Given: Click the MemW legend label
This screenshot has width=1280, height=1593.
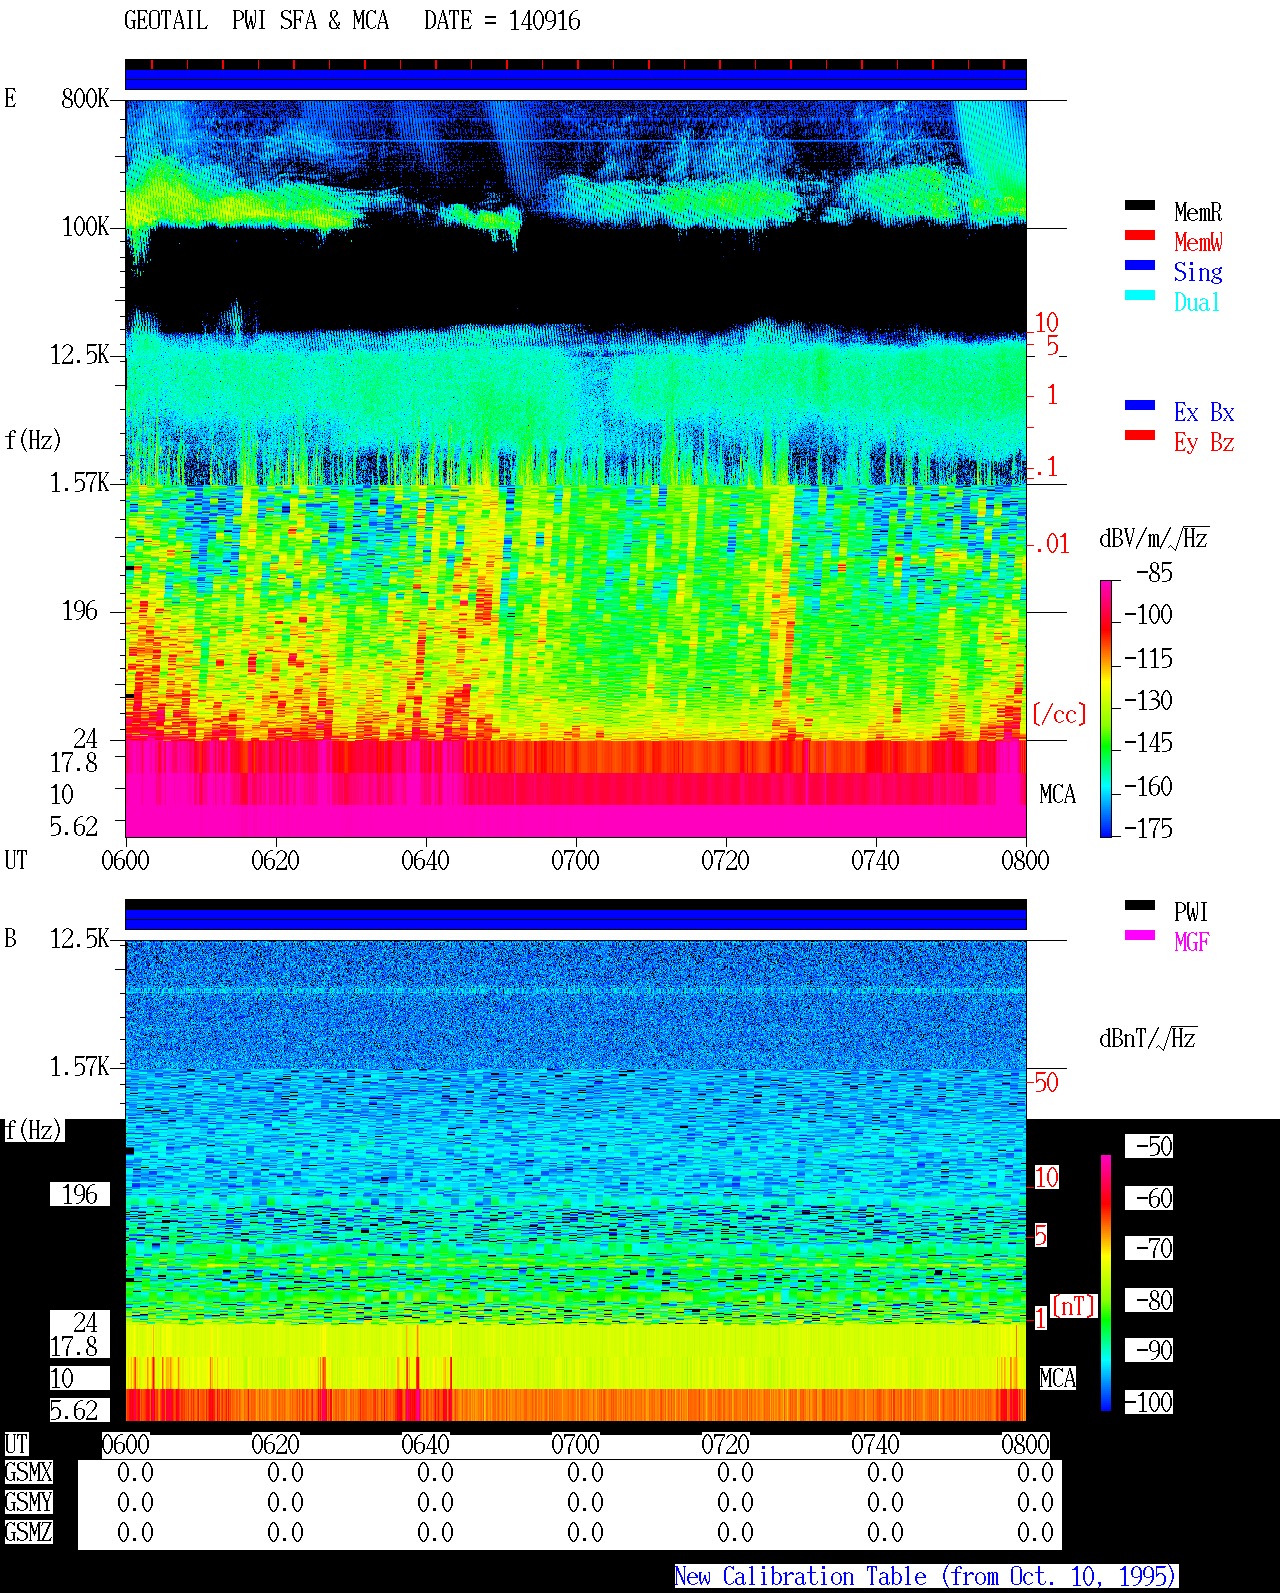Looking at the screenshot, I should pos(1198,242).
